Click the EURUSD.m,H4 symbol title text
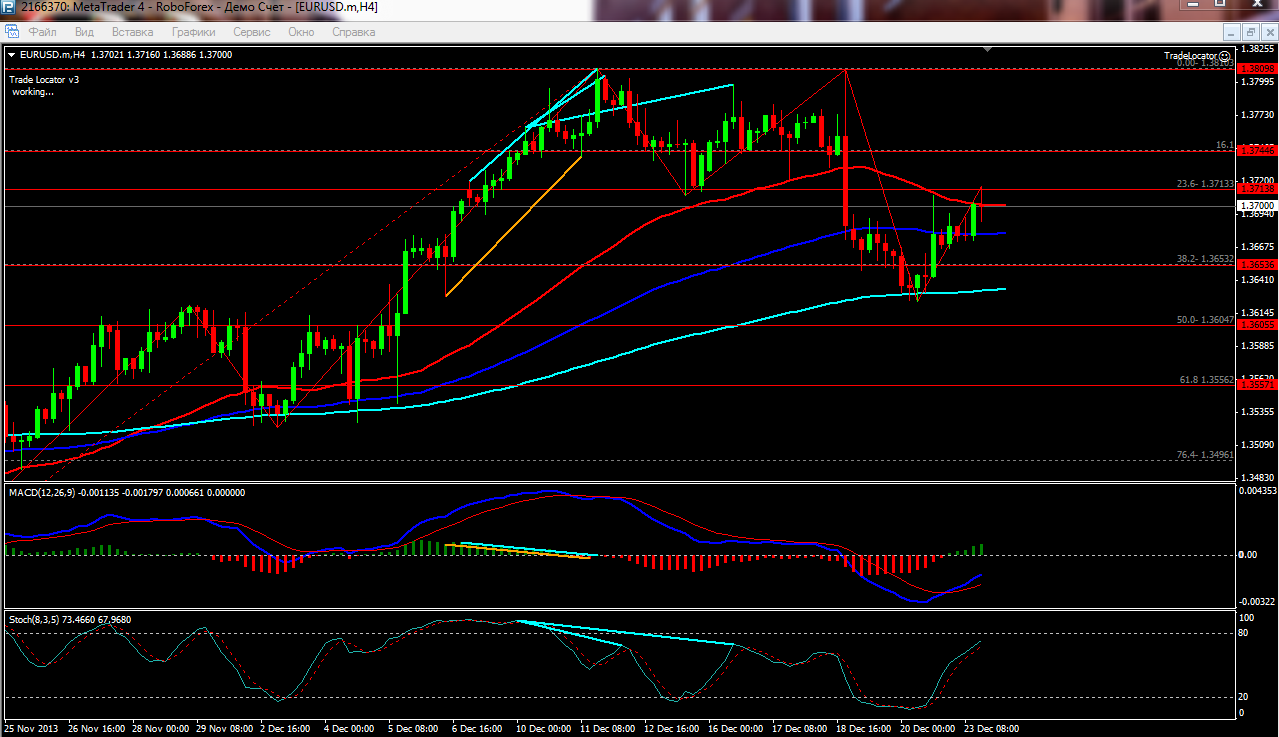 tap(52, 55)
